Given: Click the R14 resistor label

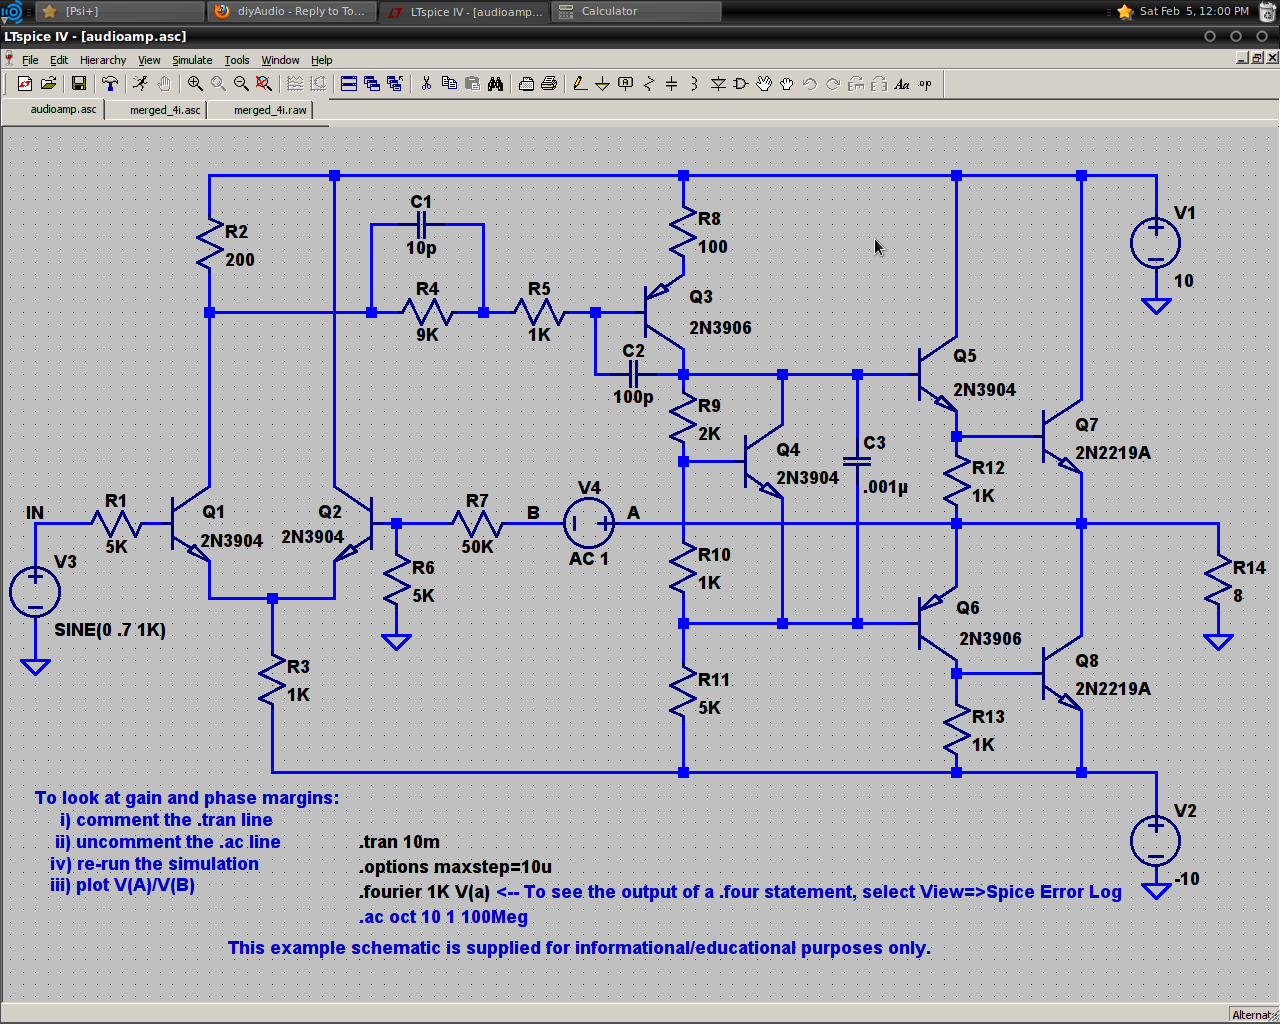Looking at the screenshot, I should [1249, 567].
